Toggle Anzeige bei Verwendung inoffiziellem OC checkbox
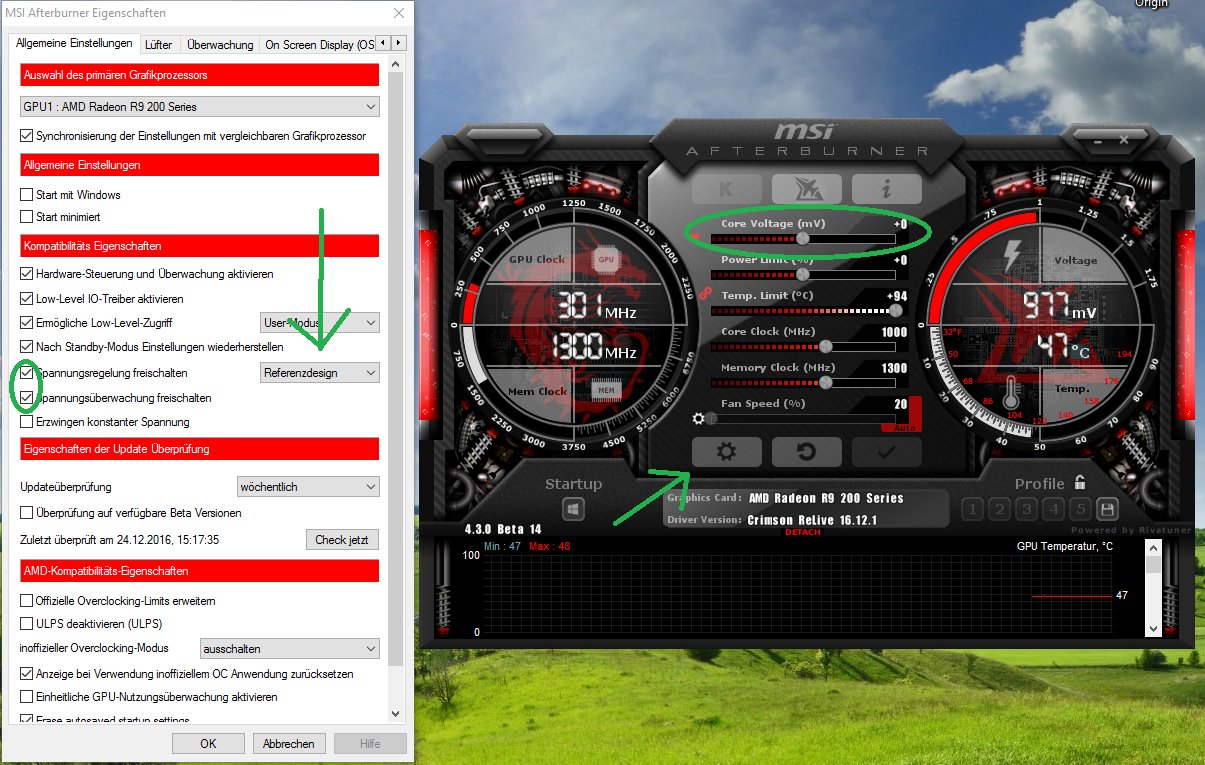The width and height of the screenshot is (1205, 765). coord(27,674)
